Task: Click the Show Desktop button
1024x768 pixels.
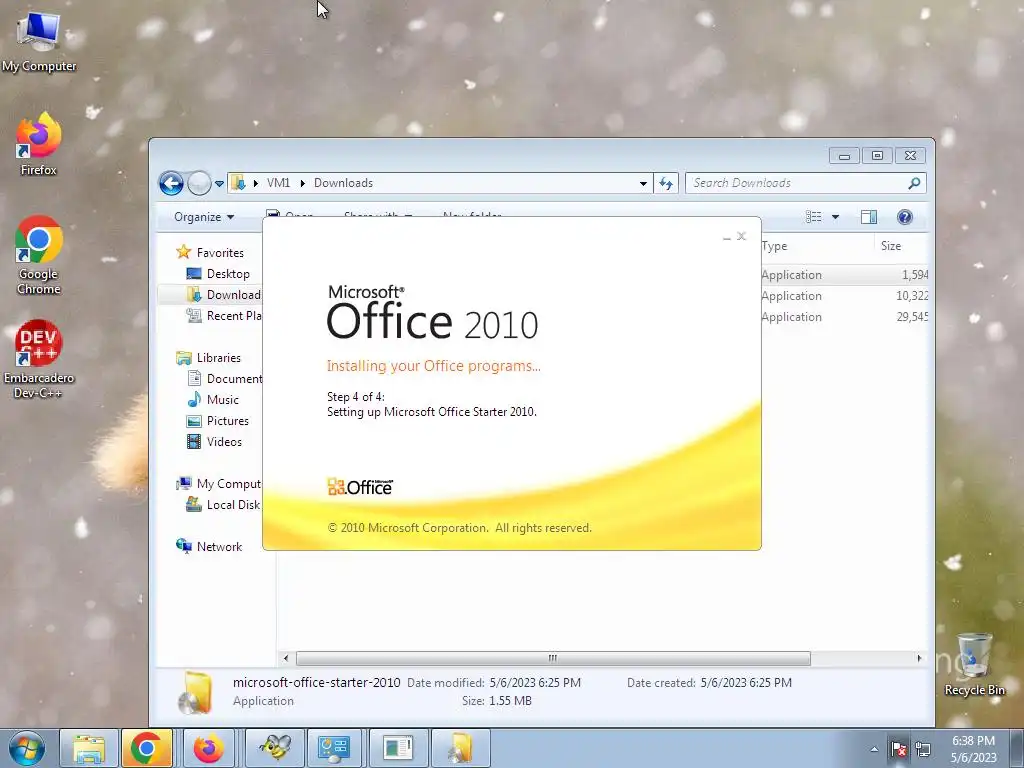Action: (1016, 748)
